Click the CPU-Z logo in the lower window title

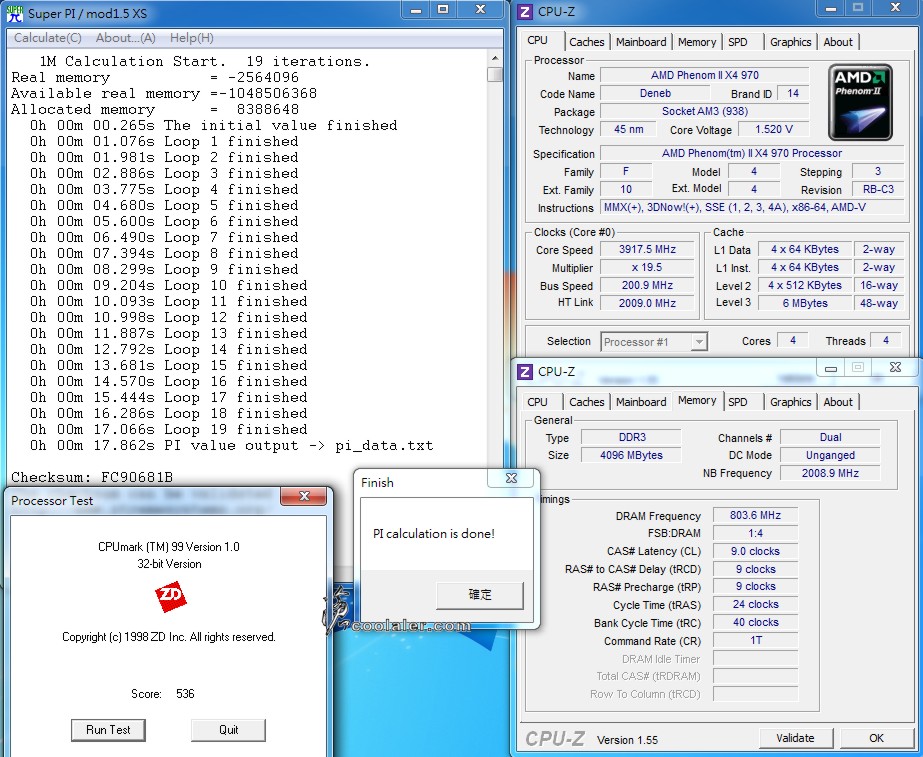(x=524, y=372)
